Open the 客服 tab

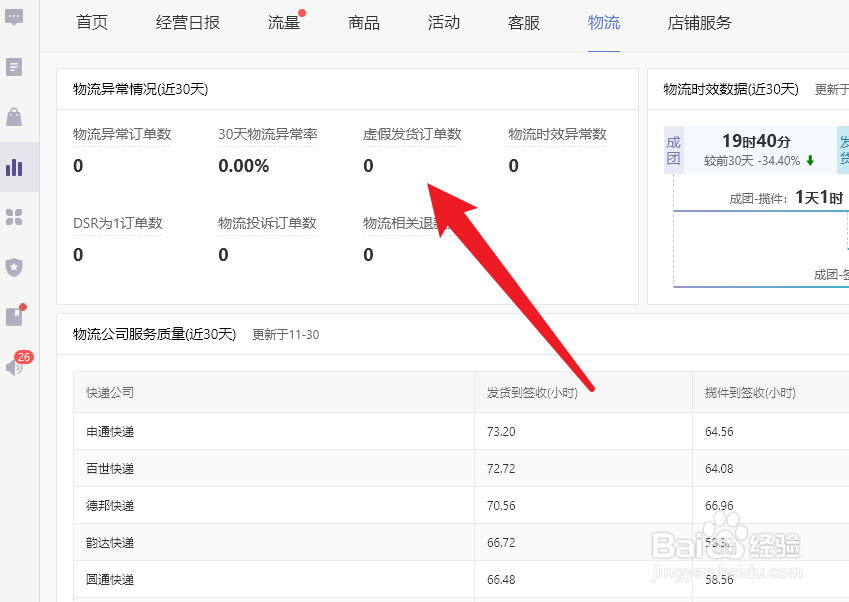click(523, 23)
